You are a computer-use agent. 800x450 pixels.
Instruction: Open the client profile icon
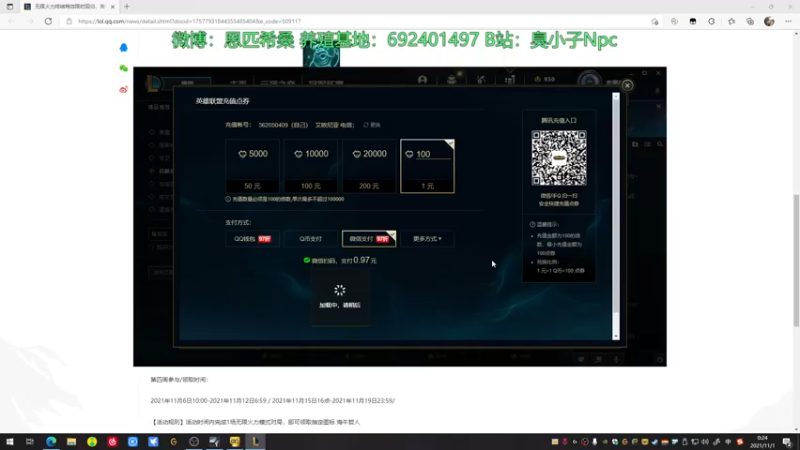click(x=422, y=80)
